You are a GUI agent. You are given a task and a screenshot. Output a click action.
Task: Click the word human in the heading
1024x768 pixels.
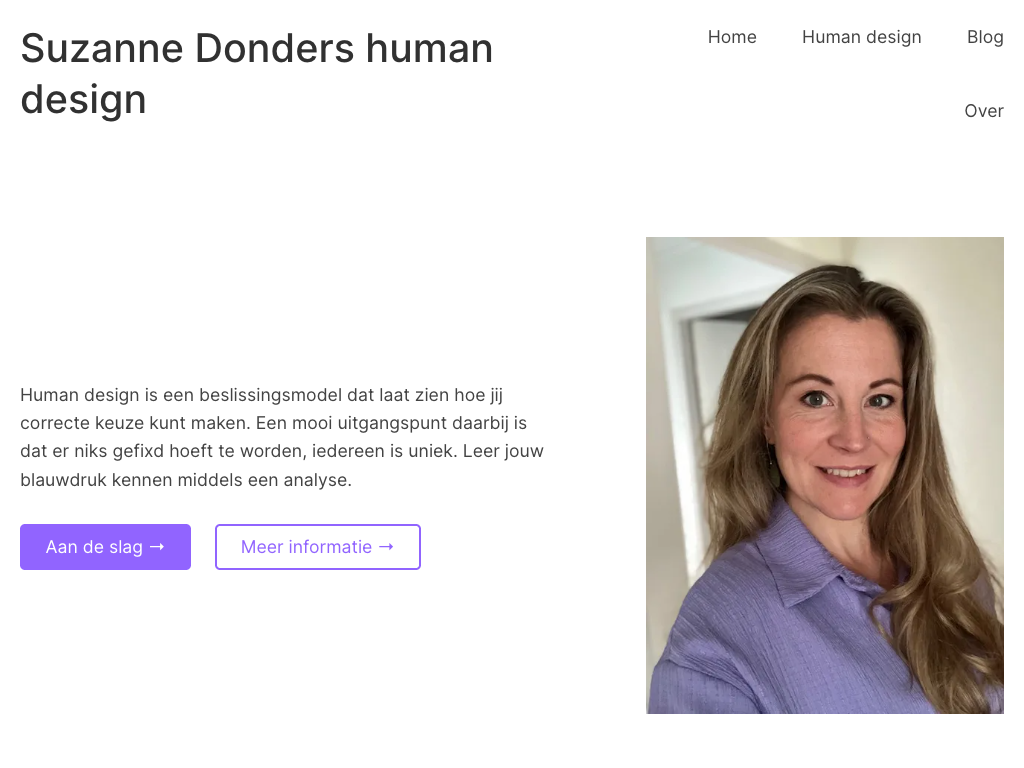(x=429, y=49)
